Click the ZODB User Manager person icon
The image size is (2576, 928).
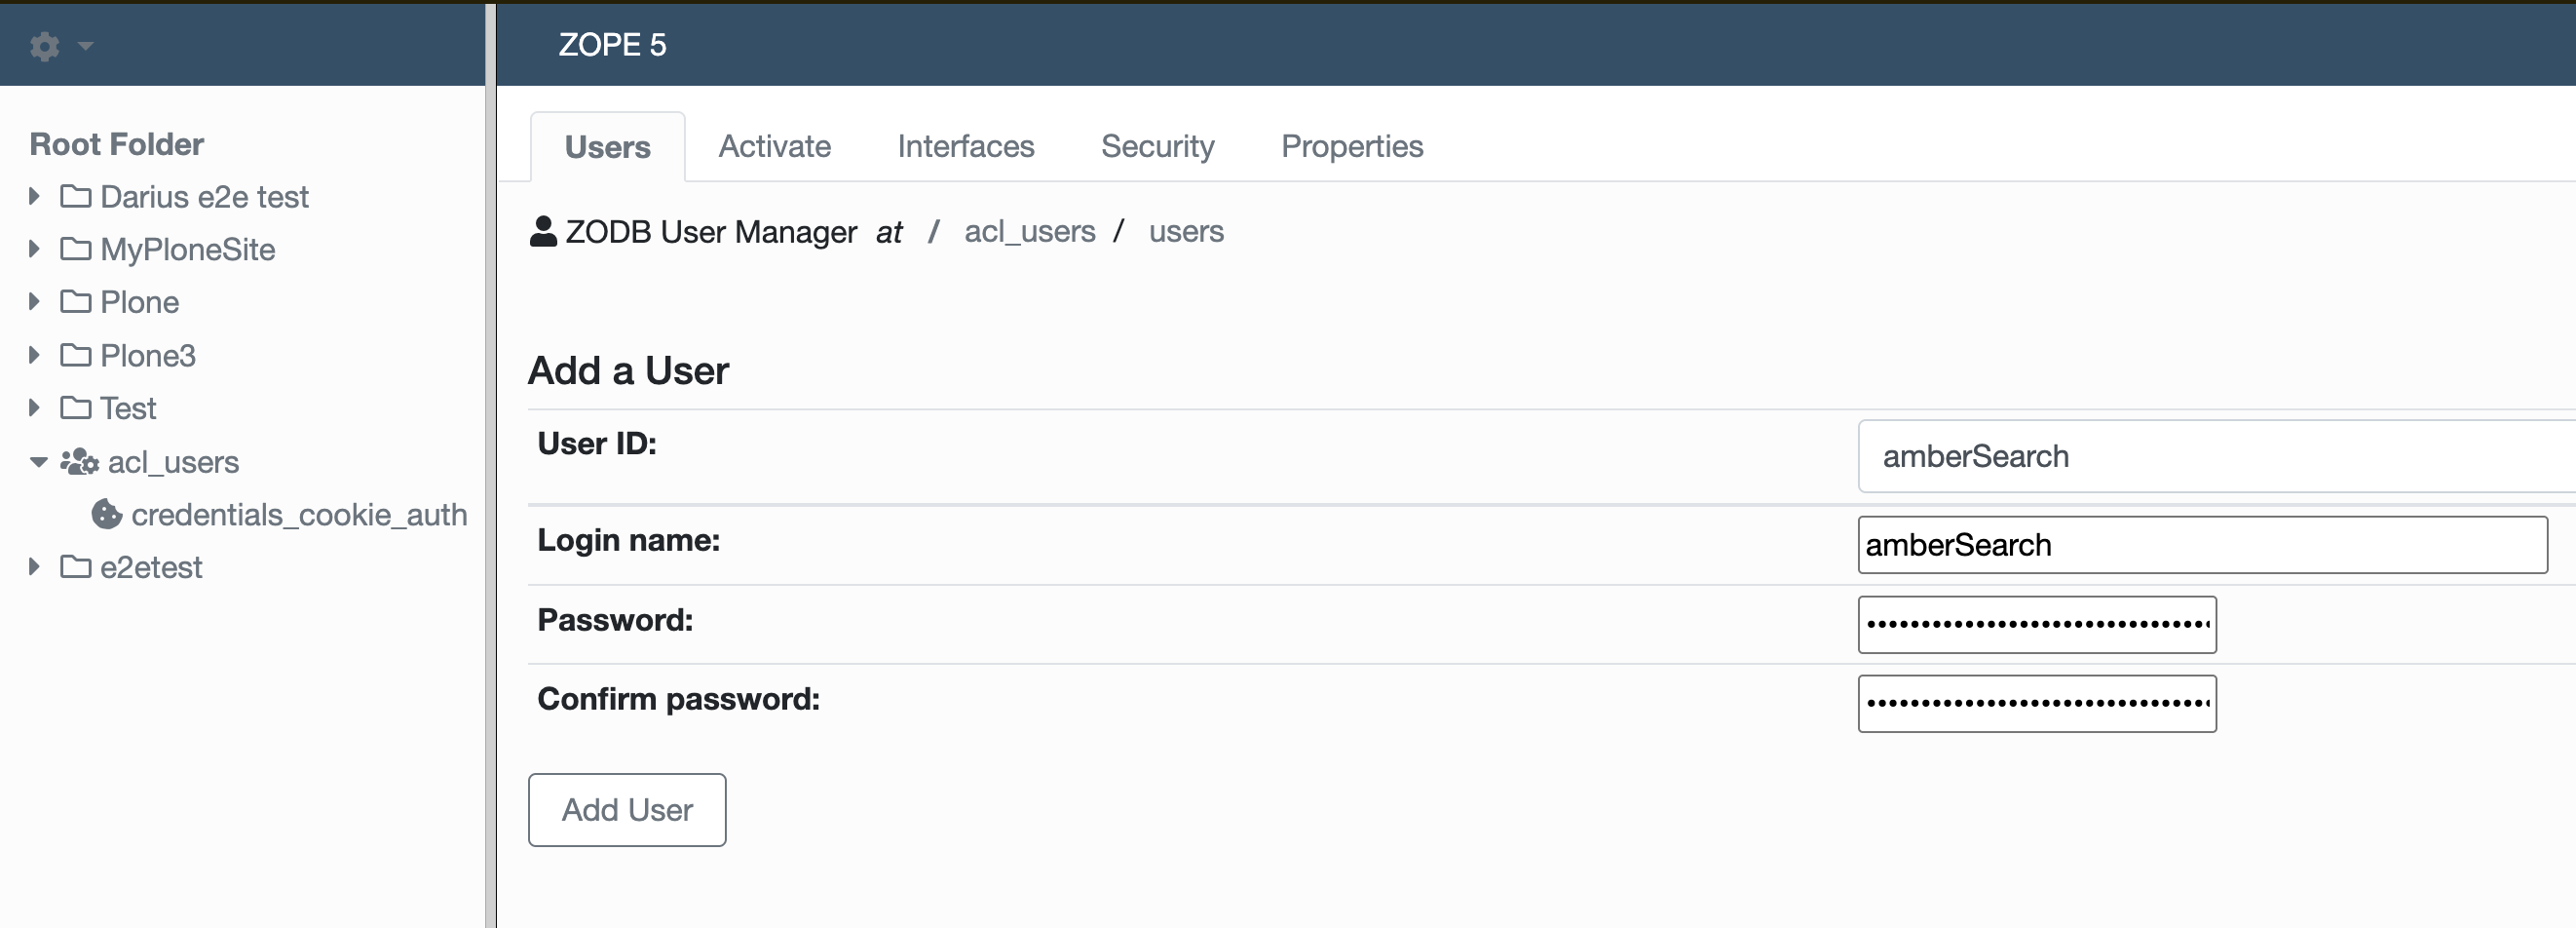point(543,231)
